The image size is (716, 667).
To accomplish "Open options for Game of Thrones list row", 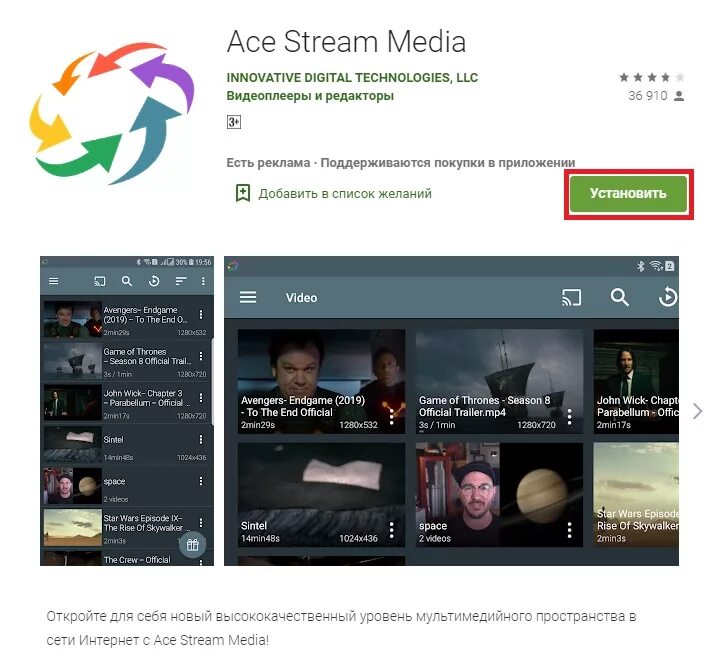I will 201,356.
